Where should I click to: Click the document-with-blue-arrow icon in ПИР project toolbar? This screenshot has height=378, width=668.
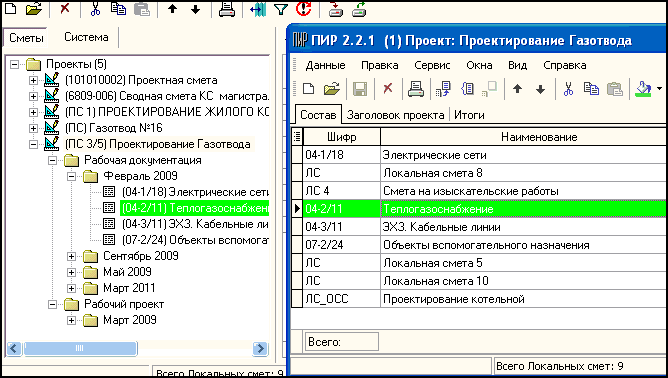(x=443, y=89)
